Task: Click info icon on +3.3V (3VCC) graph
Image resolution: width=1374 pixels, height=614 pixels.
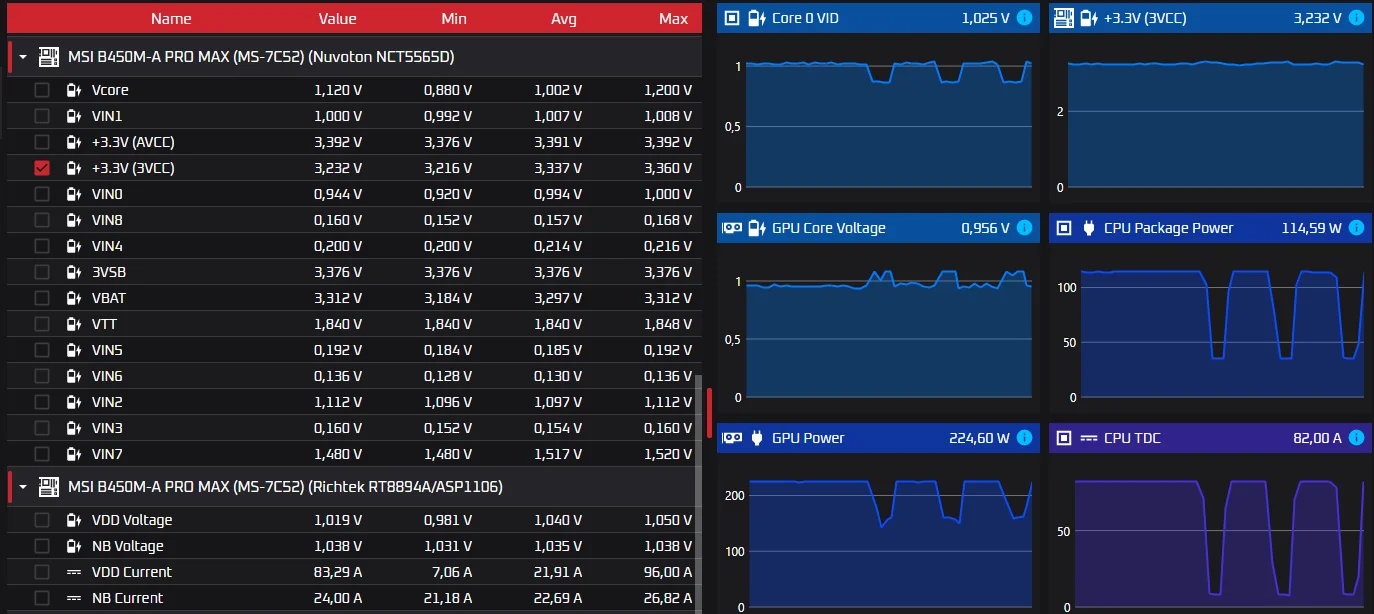Action: tap(1356, 18)
